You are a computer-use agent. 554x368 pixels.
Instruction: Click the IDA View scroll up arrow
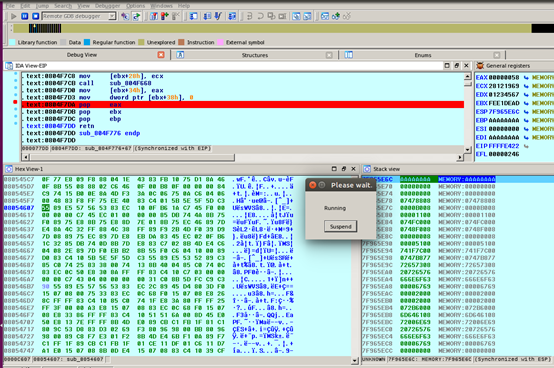[x=467, y=76]
